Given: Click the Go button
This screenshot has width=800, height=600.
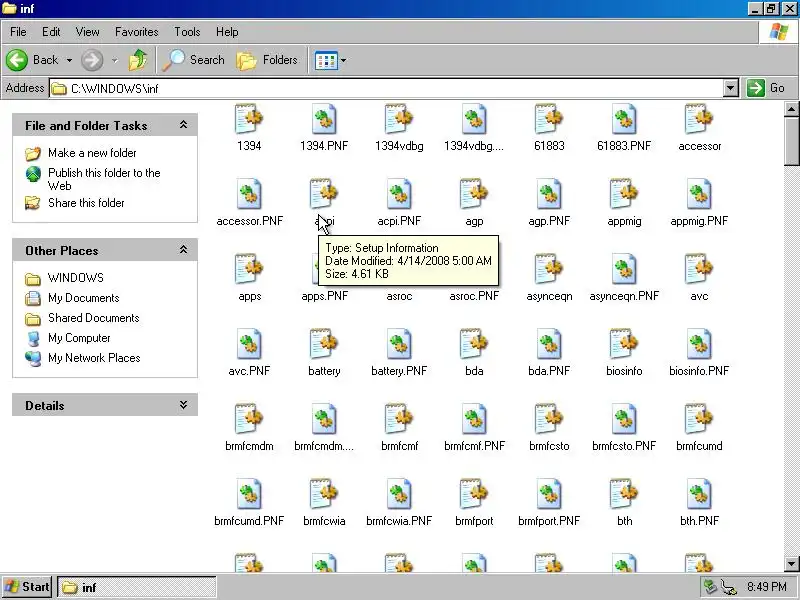Looking at the screenshot, I should click(766, 88).
